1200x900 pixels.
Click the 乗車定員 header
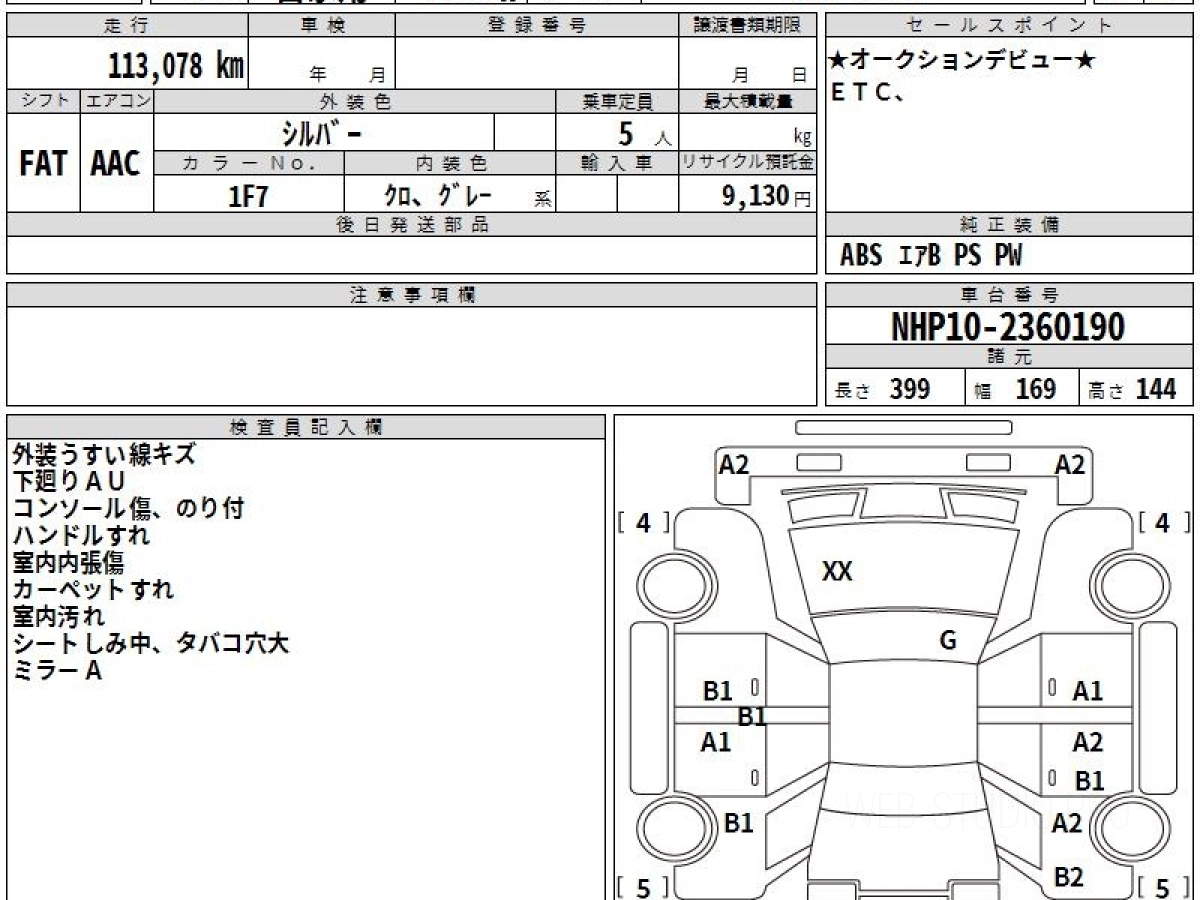tap(617, 101)
